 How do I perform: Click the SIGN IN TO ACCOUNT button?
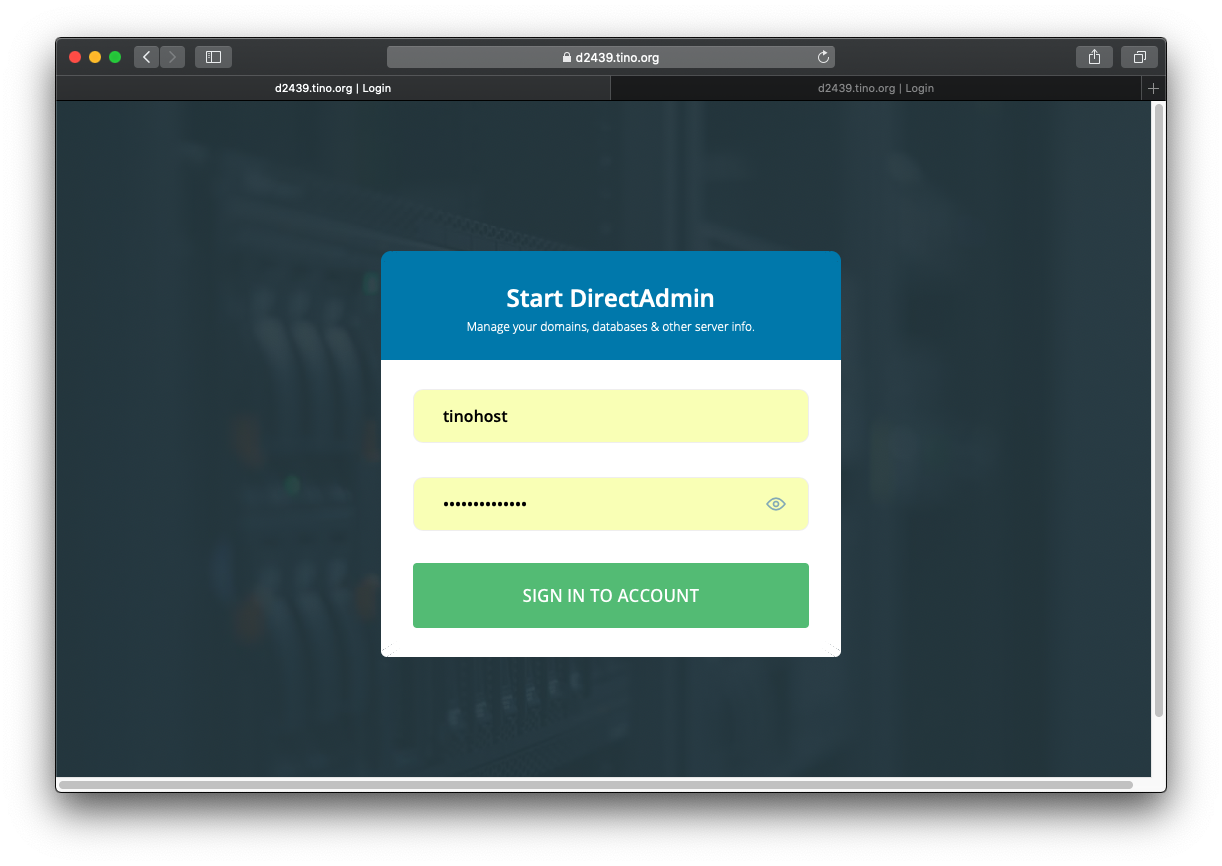[x=611, y=596]
